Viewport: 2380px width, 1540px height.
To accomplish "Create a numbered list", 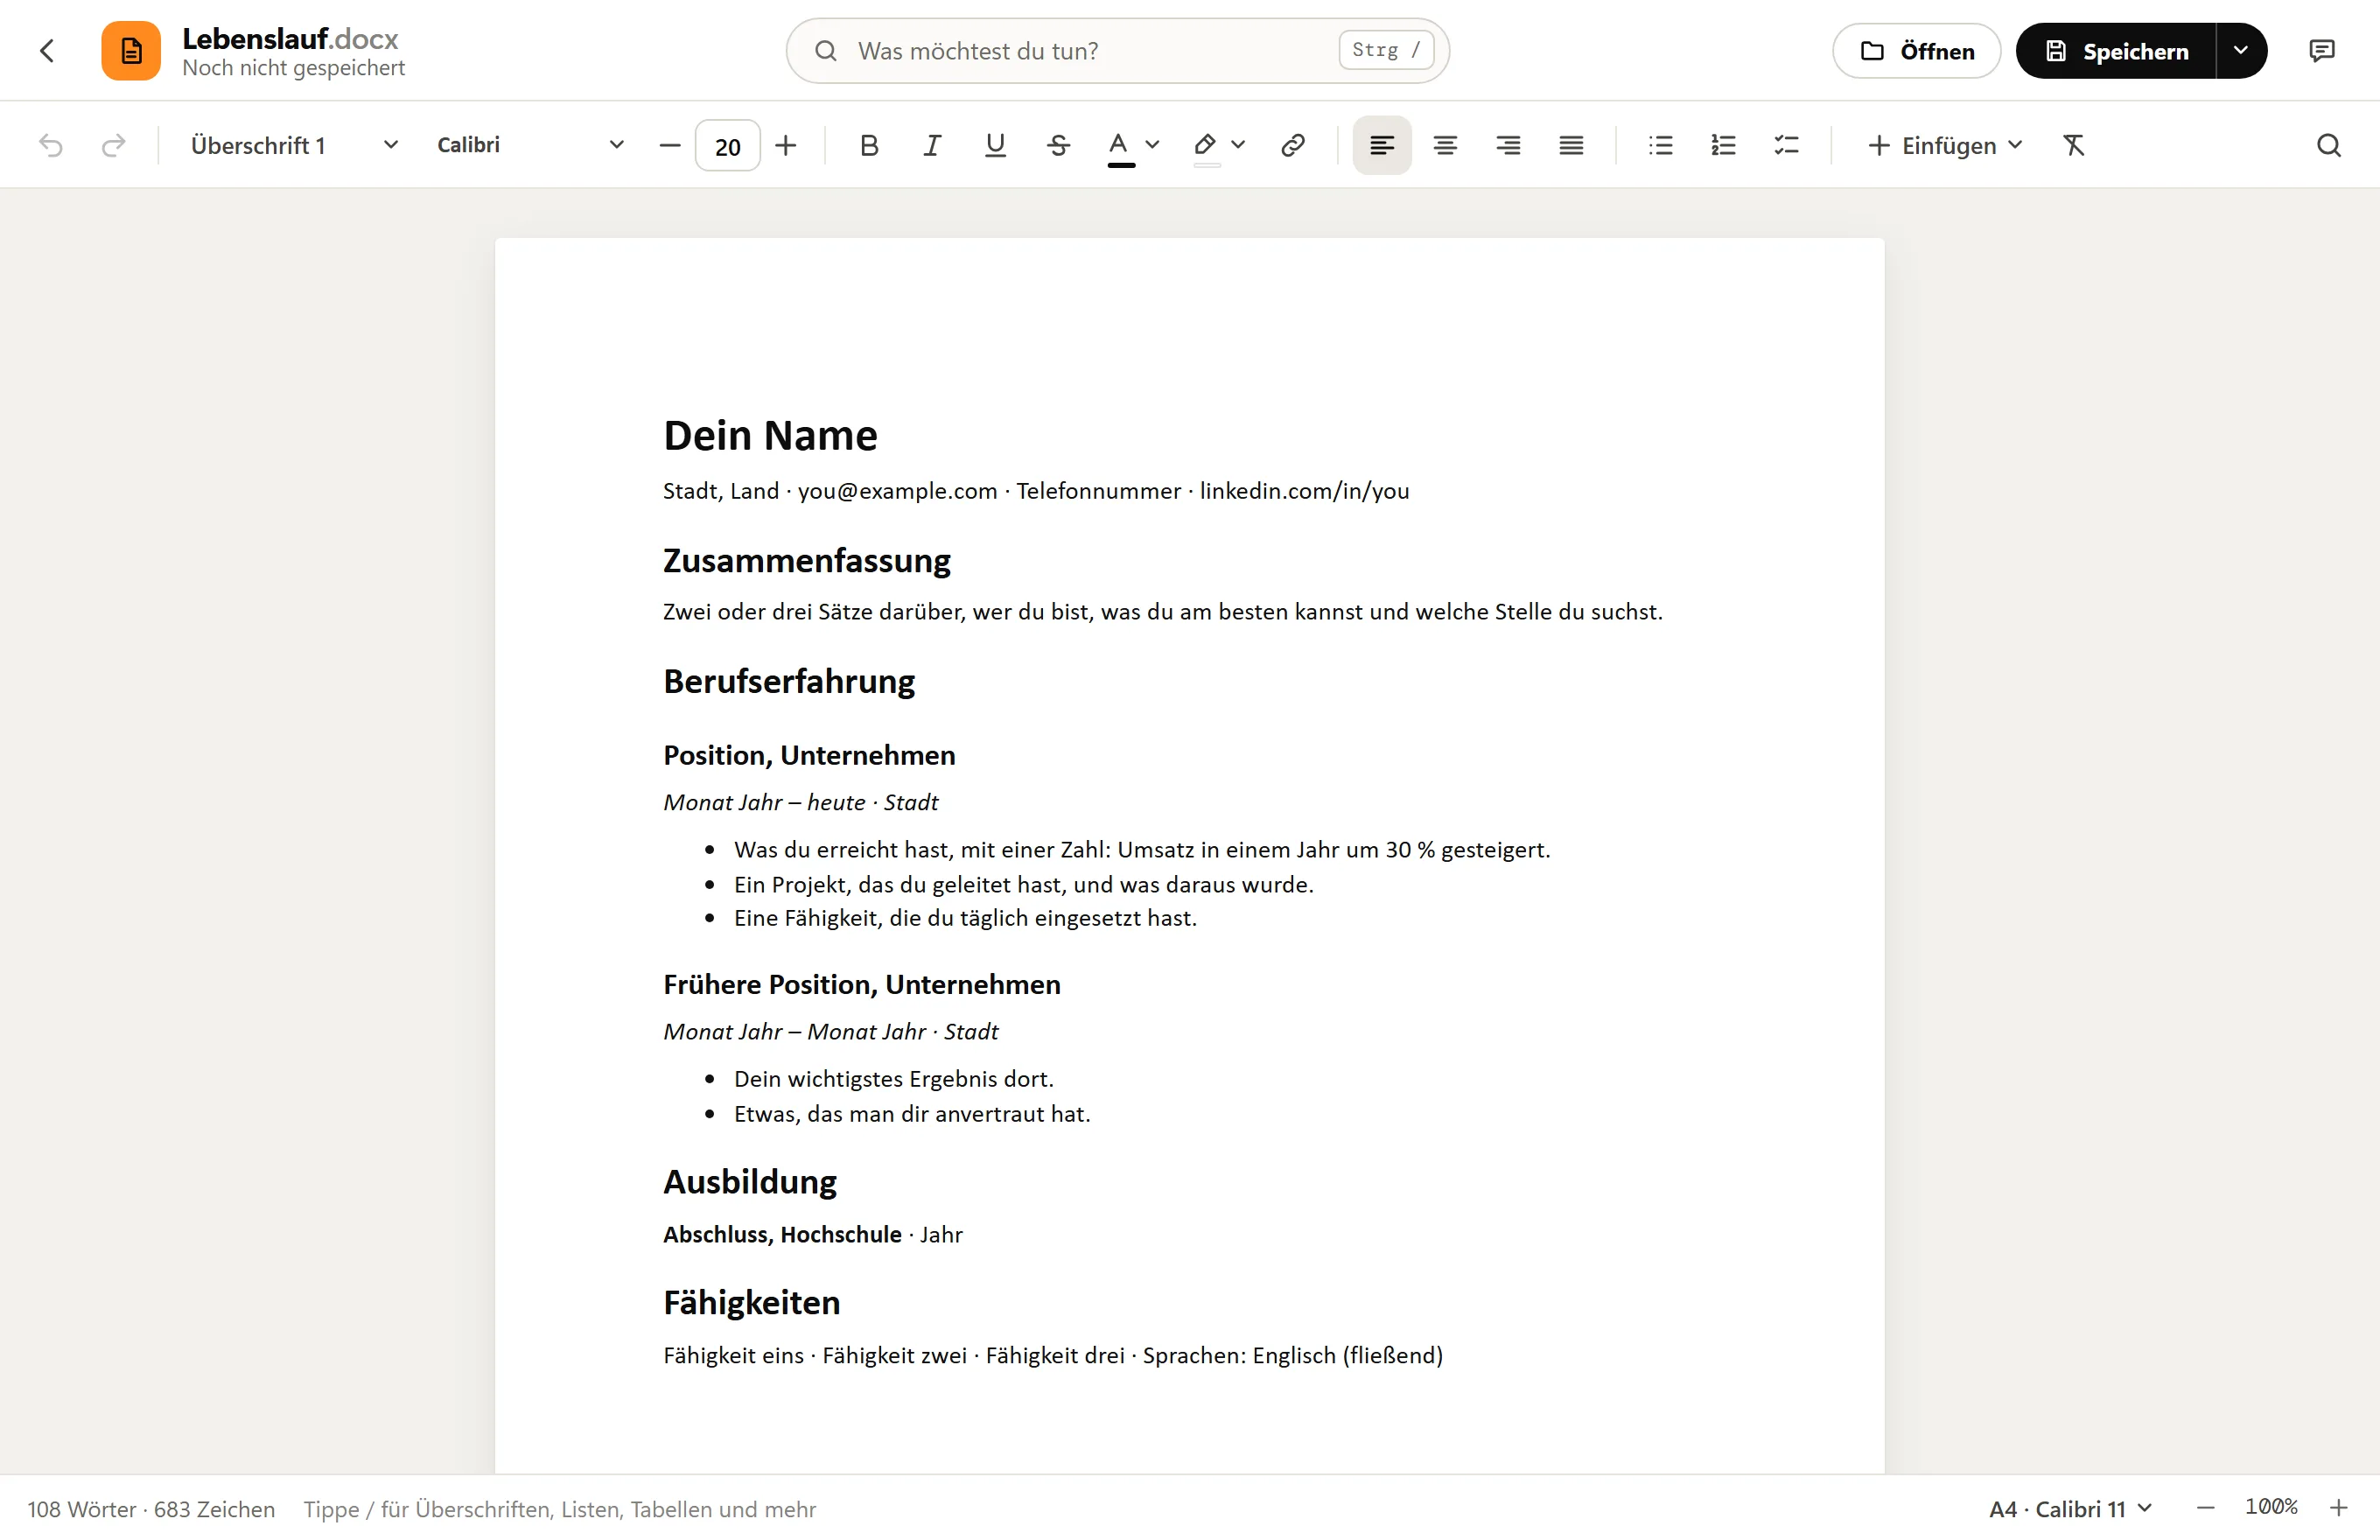I will [x=1723, y=145].
